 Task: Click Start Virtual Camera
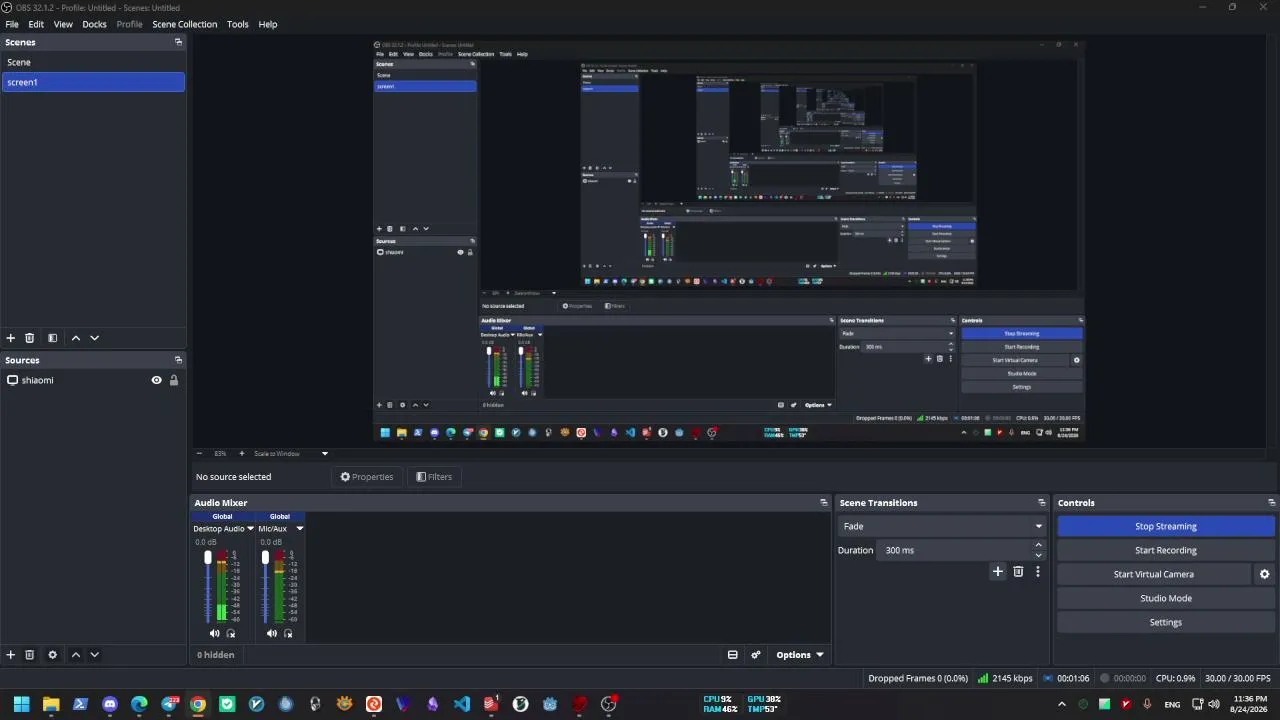click(1154, 574)
